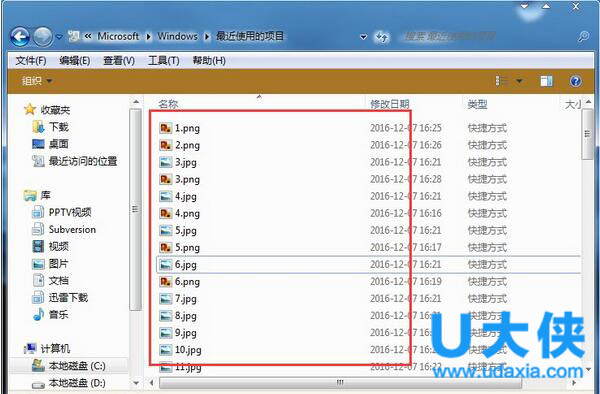Viewport: 600px width, 394px height.
Task: Click the Windows breadcrumb in address bar
Action: coord(178,36)
